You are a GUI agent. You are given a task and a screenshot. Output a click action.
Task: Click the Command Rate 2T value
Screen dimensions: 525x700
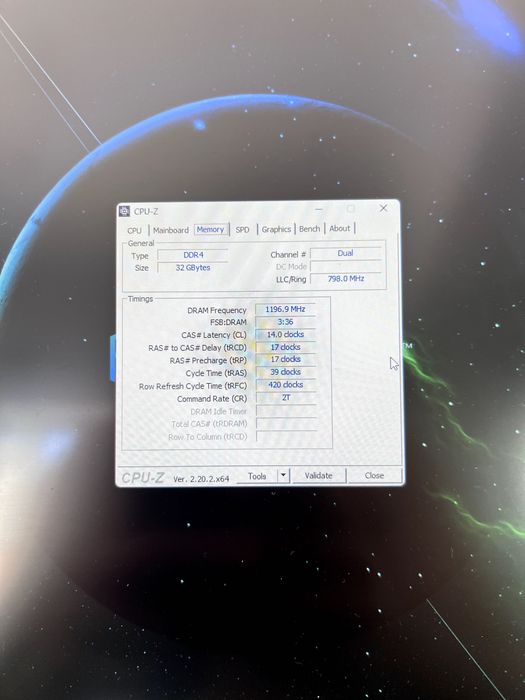point(286,397)
